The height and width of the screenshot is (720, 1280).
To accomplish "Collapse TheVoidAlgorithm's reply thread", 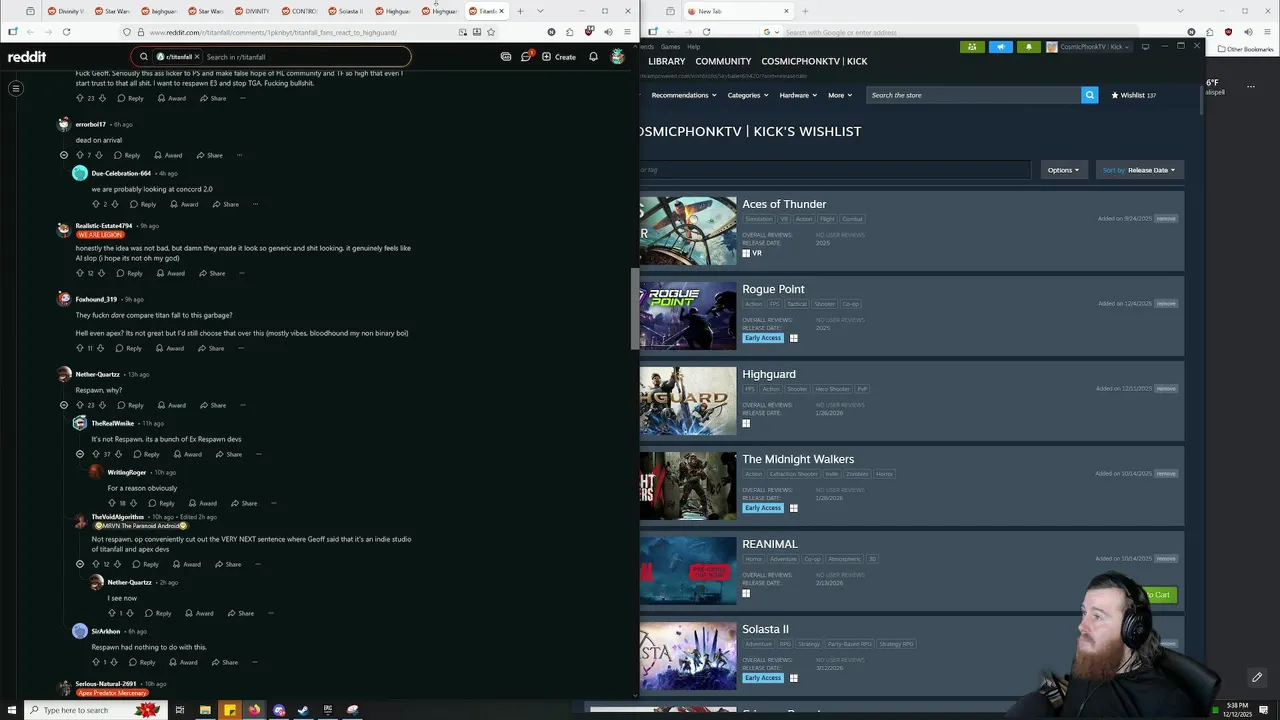I will click(x=80, y=564).
